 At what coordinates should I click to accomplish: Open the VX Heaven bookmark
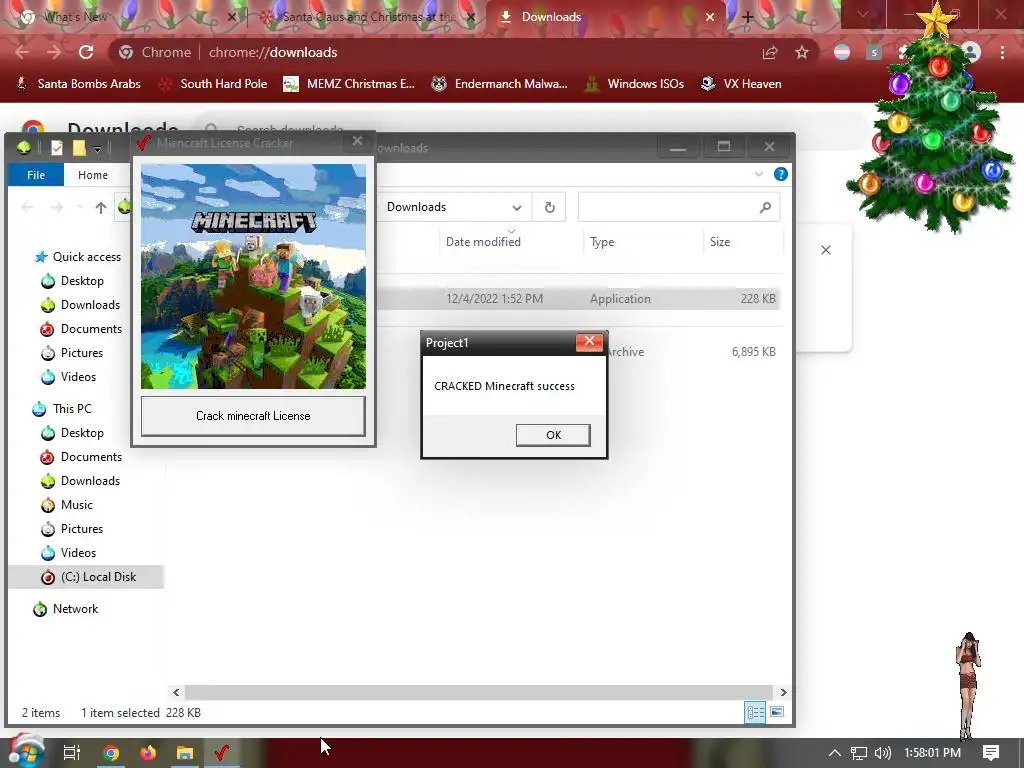click(x=741, y=84)
